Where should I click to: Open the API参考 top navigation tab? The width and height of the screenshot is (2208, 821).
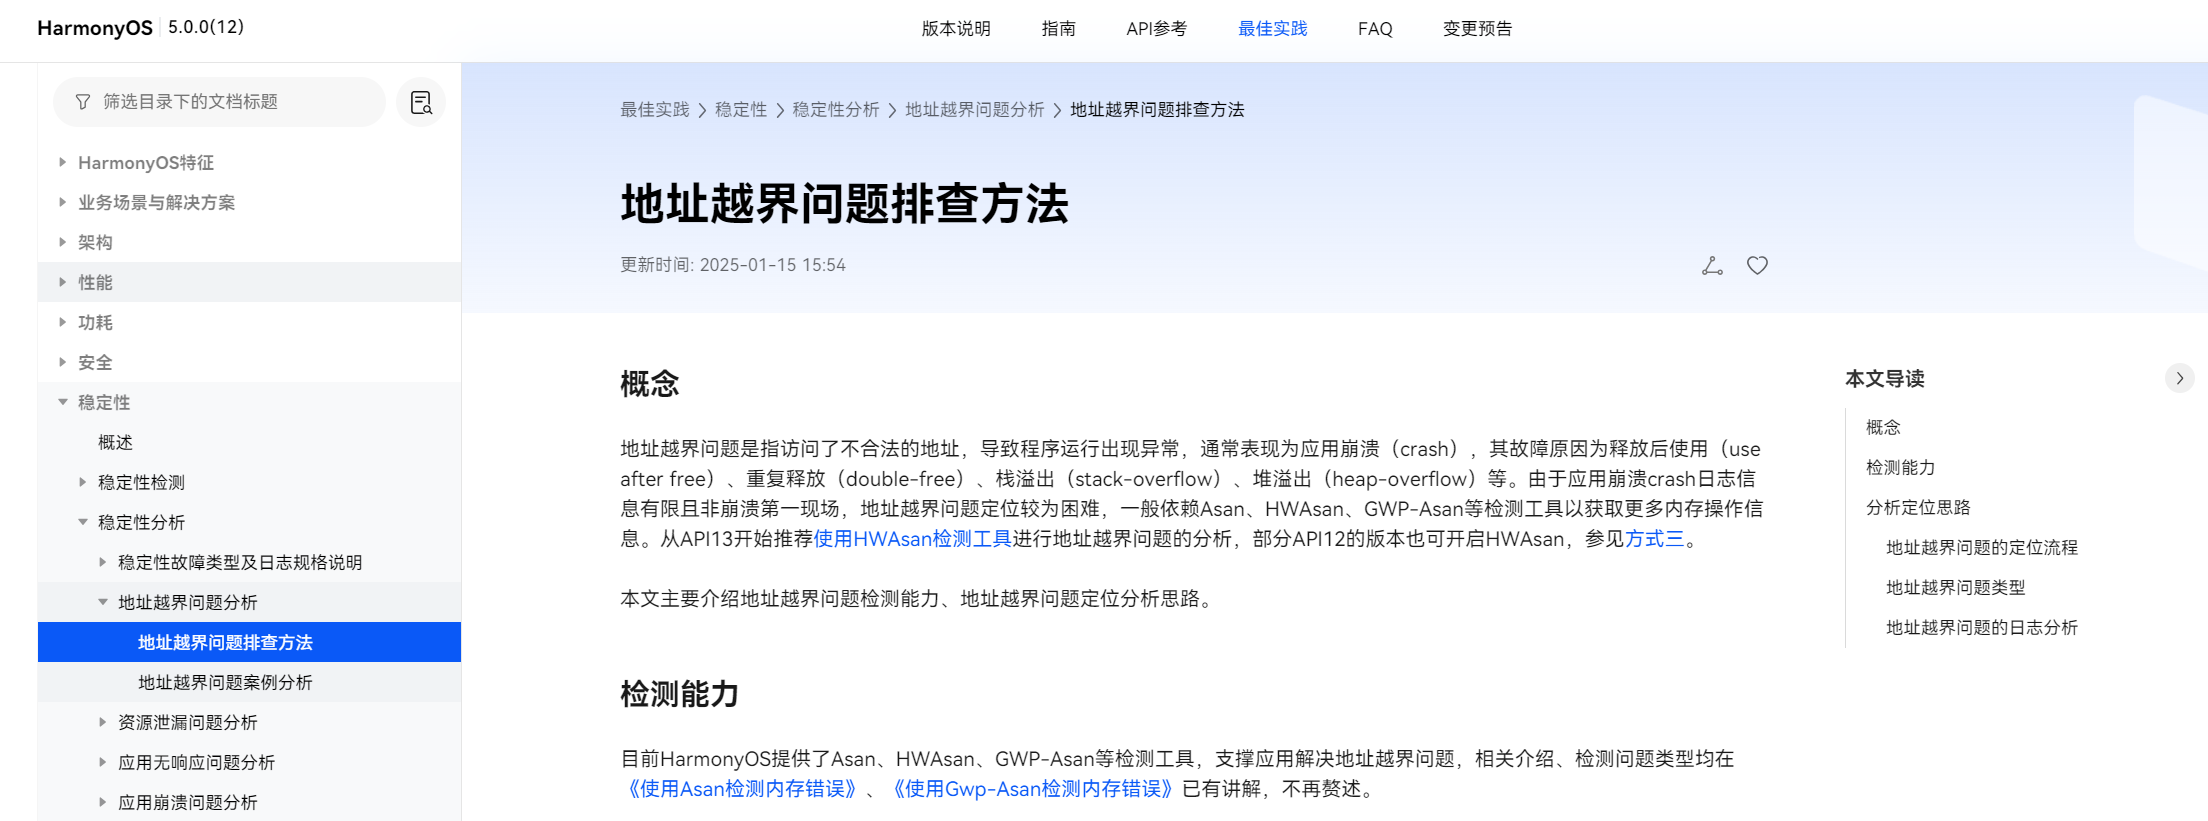point(1156,29)
